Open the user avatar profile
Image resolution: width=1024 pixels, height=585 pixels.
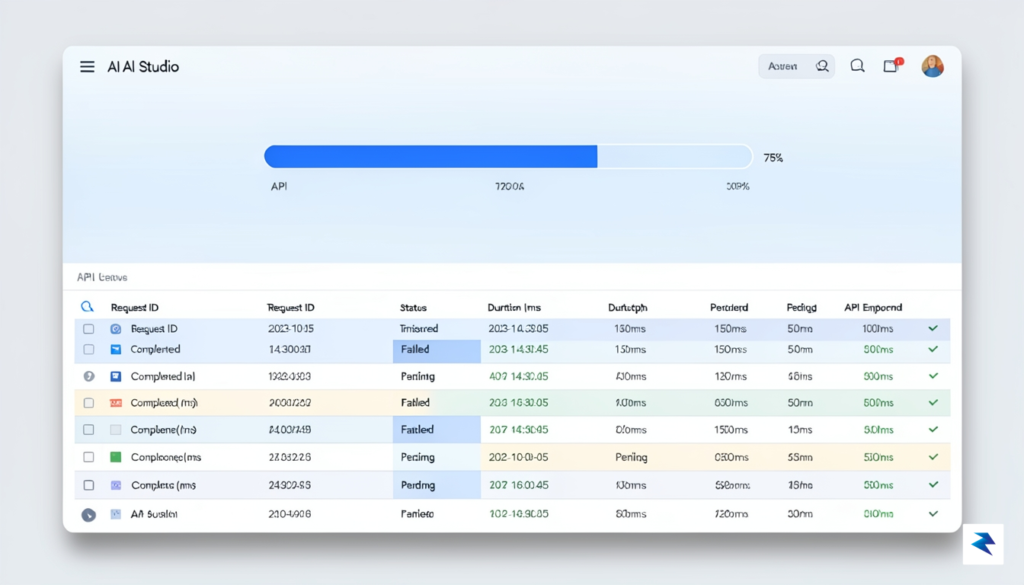coord(933,66)
